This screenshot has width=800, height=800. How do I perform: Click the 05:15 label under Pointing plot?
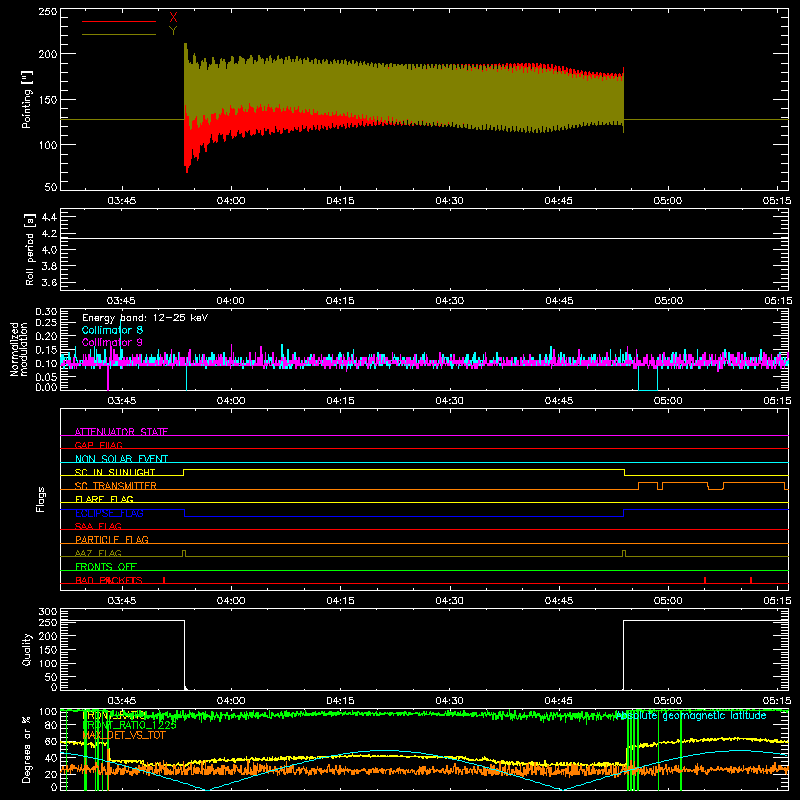point(777,201)
